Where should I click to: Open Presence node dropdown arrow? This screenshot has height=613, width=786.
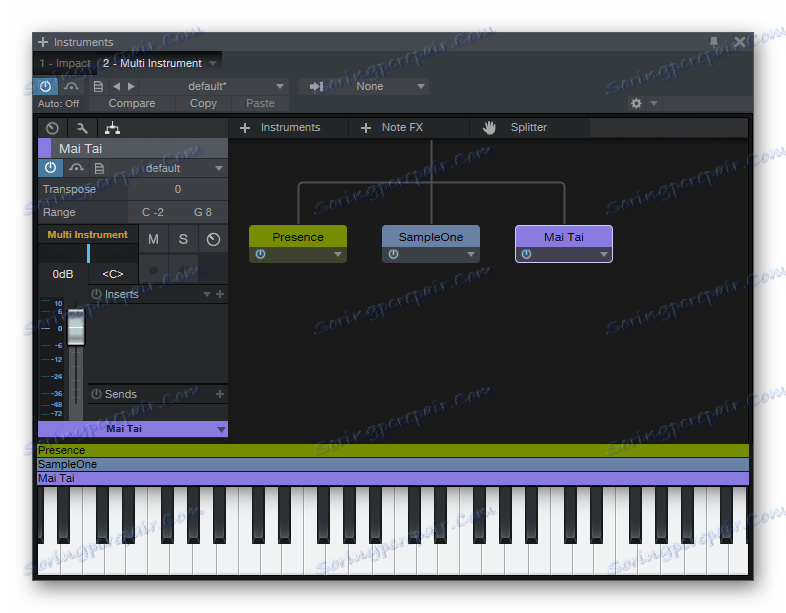point(338,255)
